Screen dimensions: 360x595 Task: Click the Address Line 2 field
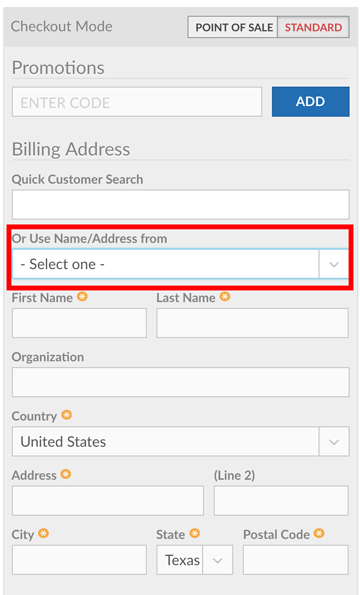click(x=281, y=501)
